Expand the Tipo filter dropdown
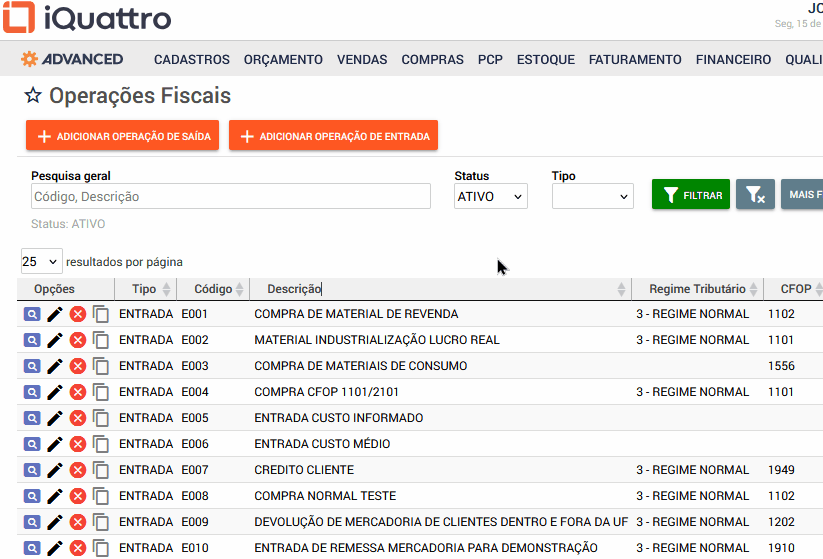The image size is (823, 559). click(x=592, y=197)
